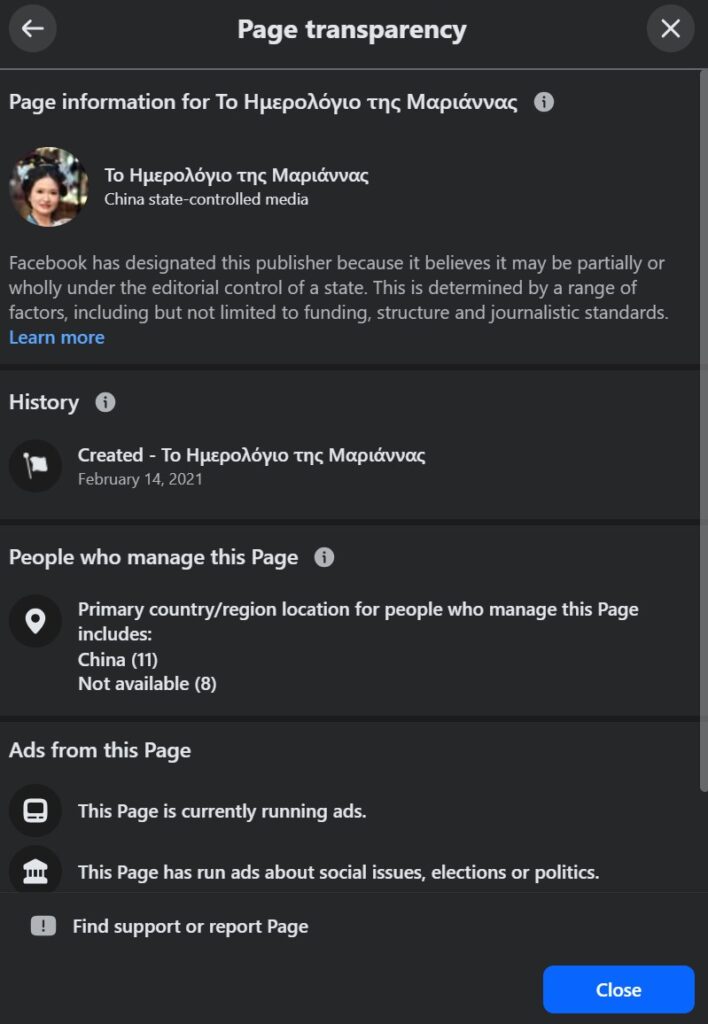This screenshot has width=708, height=1024.
Task: Click the info icon beside History
Action: pyautogui.click(x=105, y=402)
